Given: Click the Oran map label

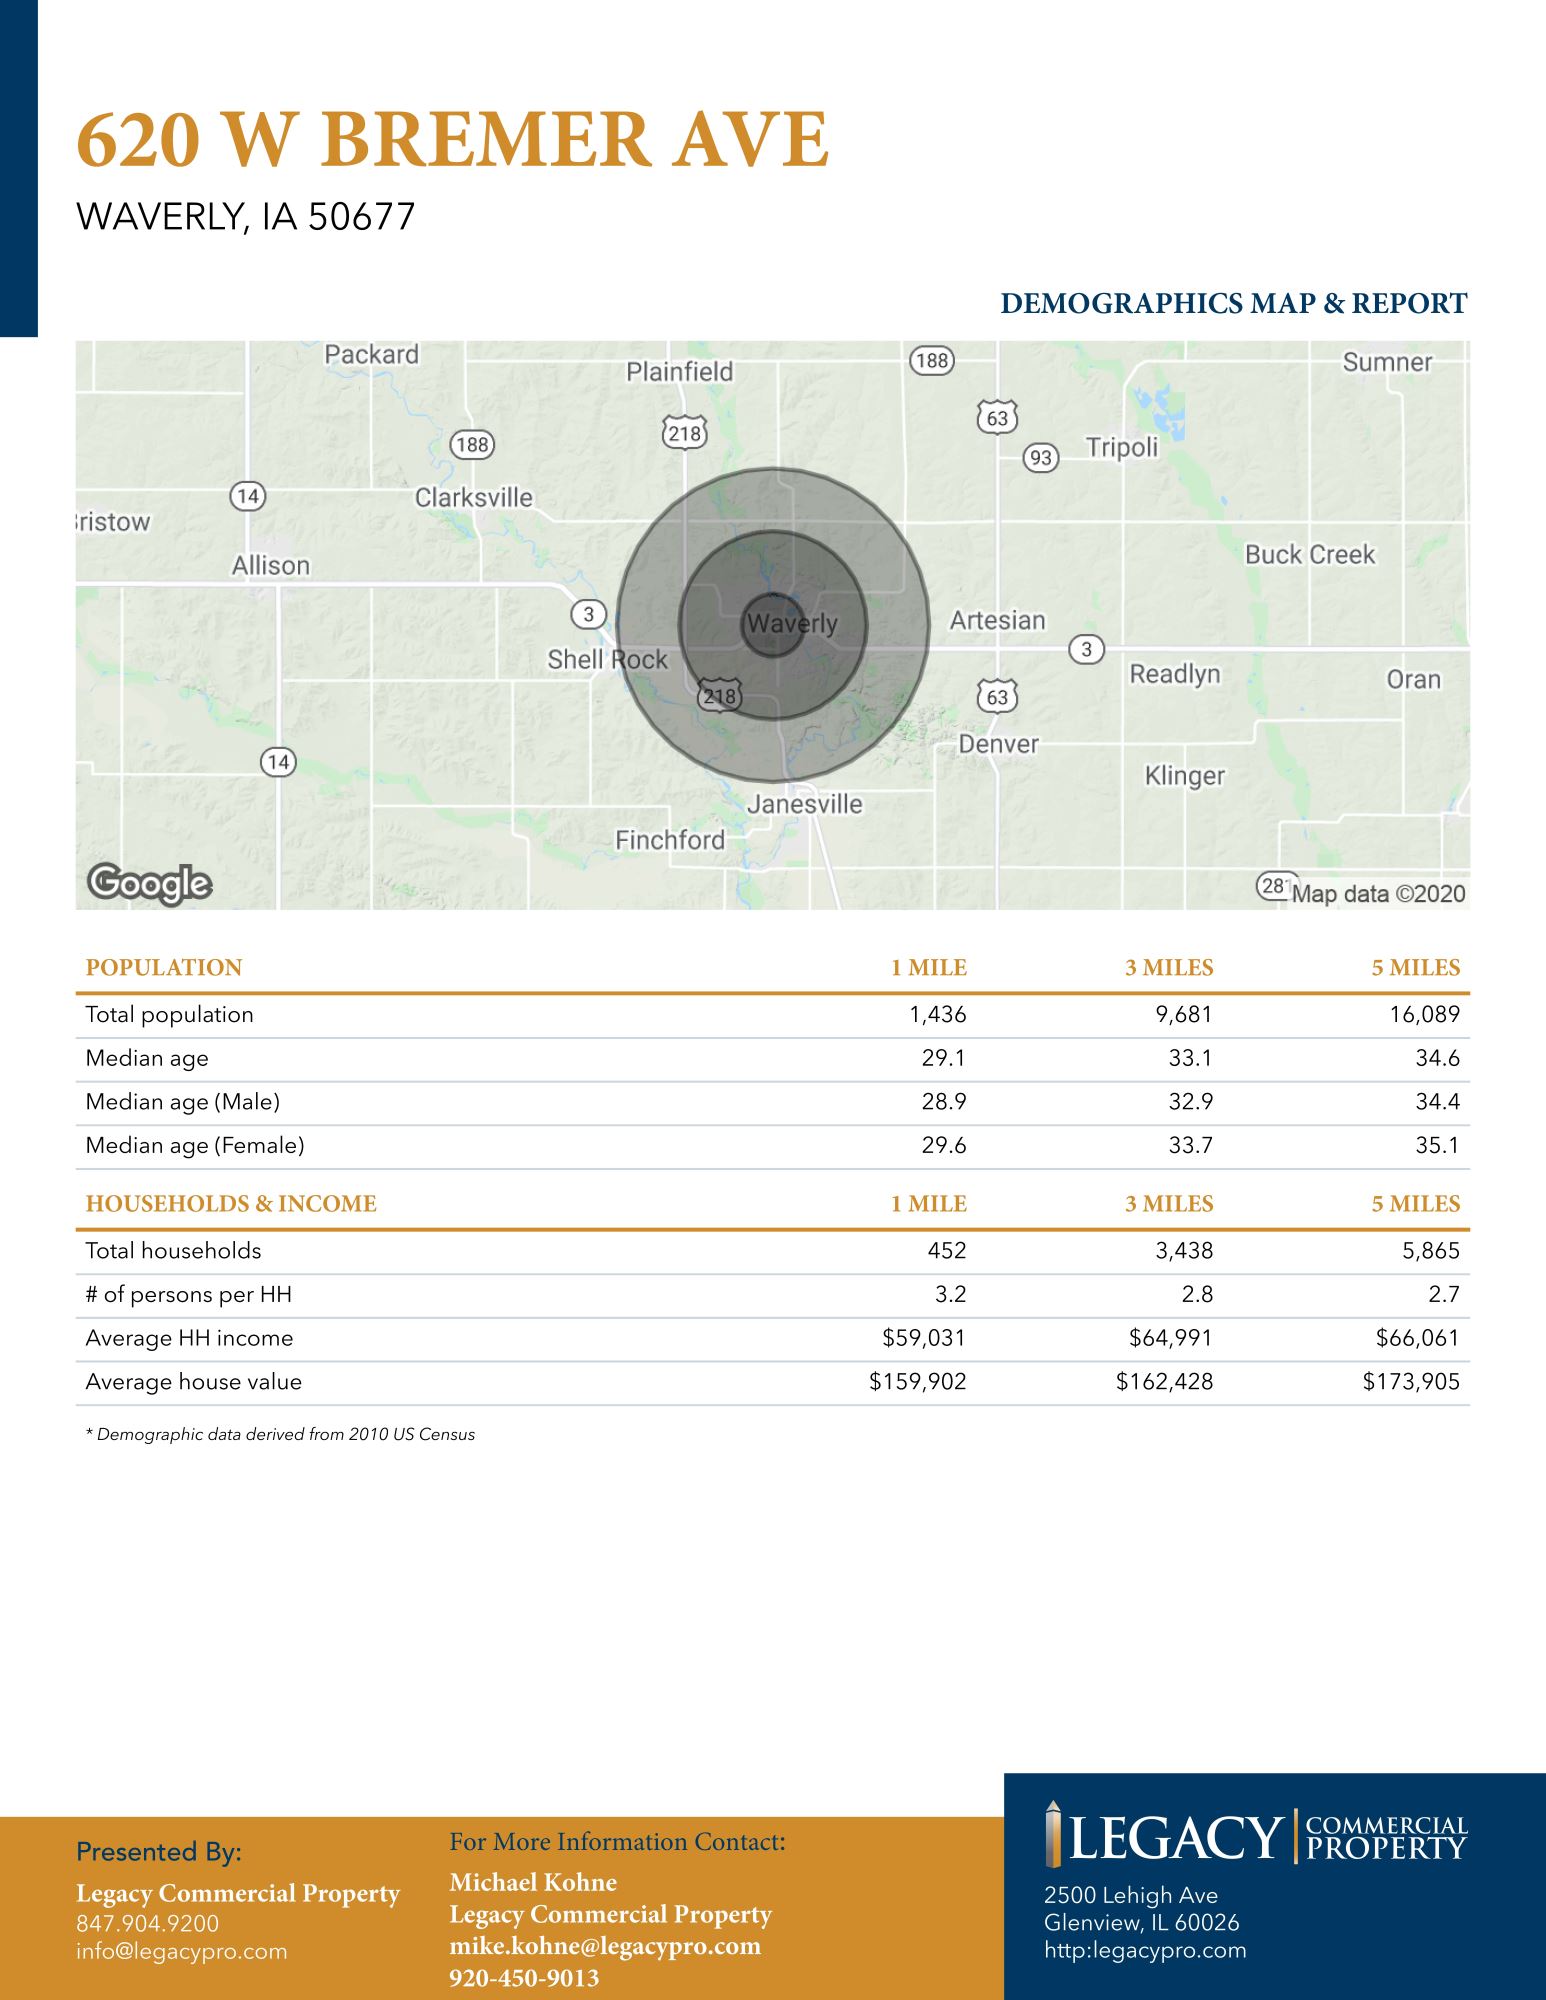Looking at the screenshot, I should tap(1413, 680).
